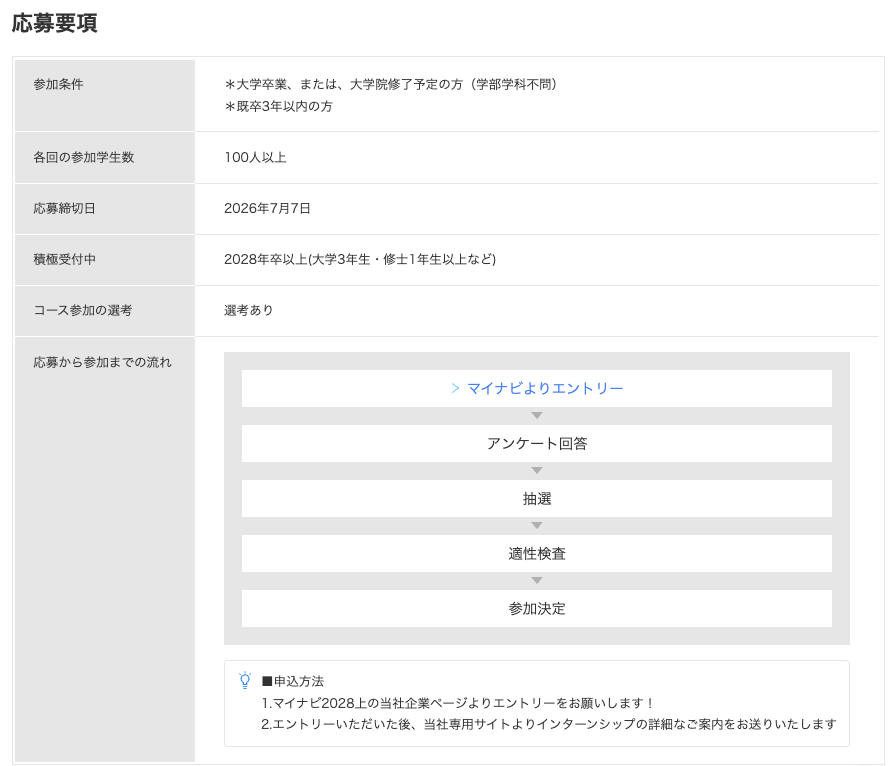Click the 積極受付中 label
895x766 pixels.
click(64, 260)
